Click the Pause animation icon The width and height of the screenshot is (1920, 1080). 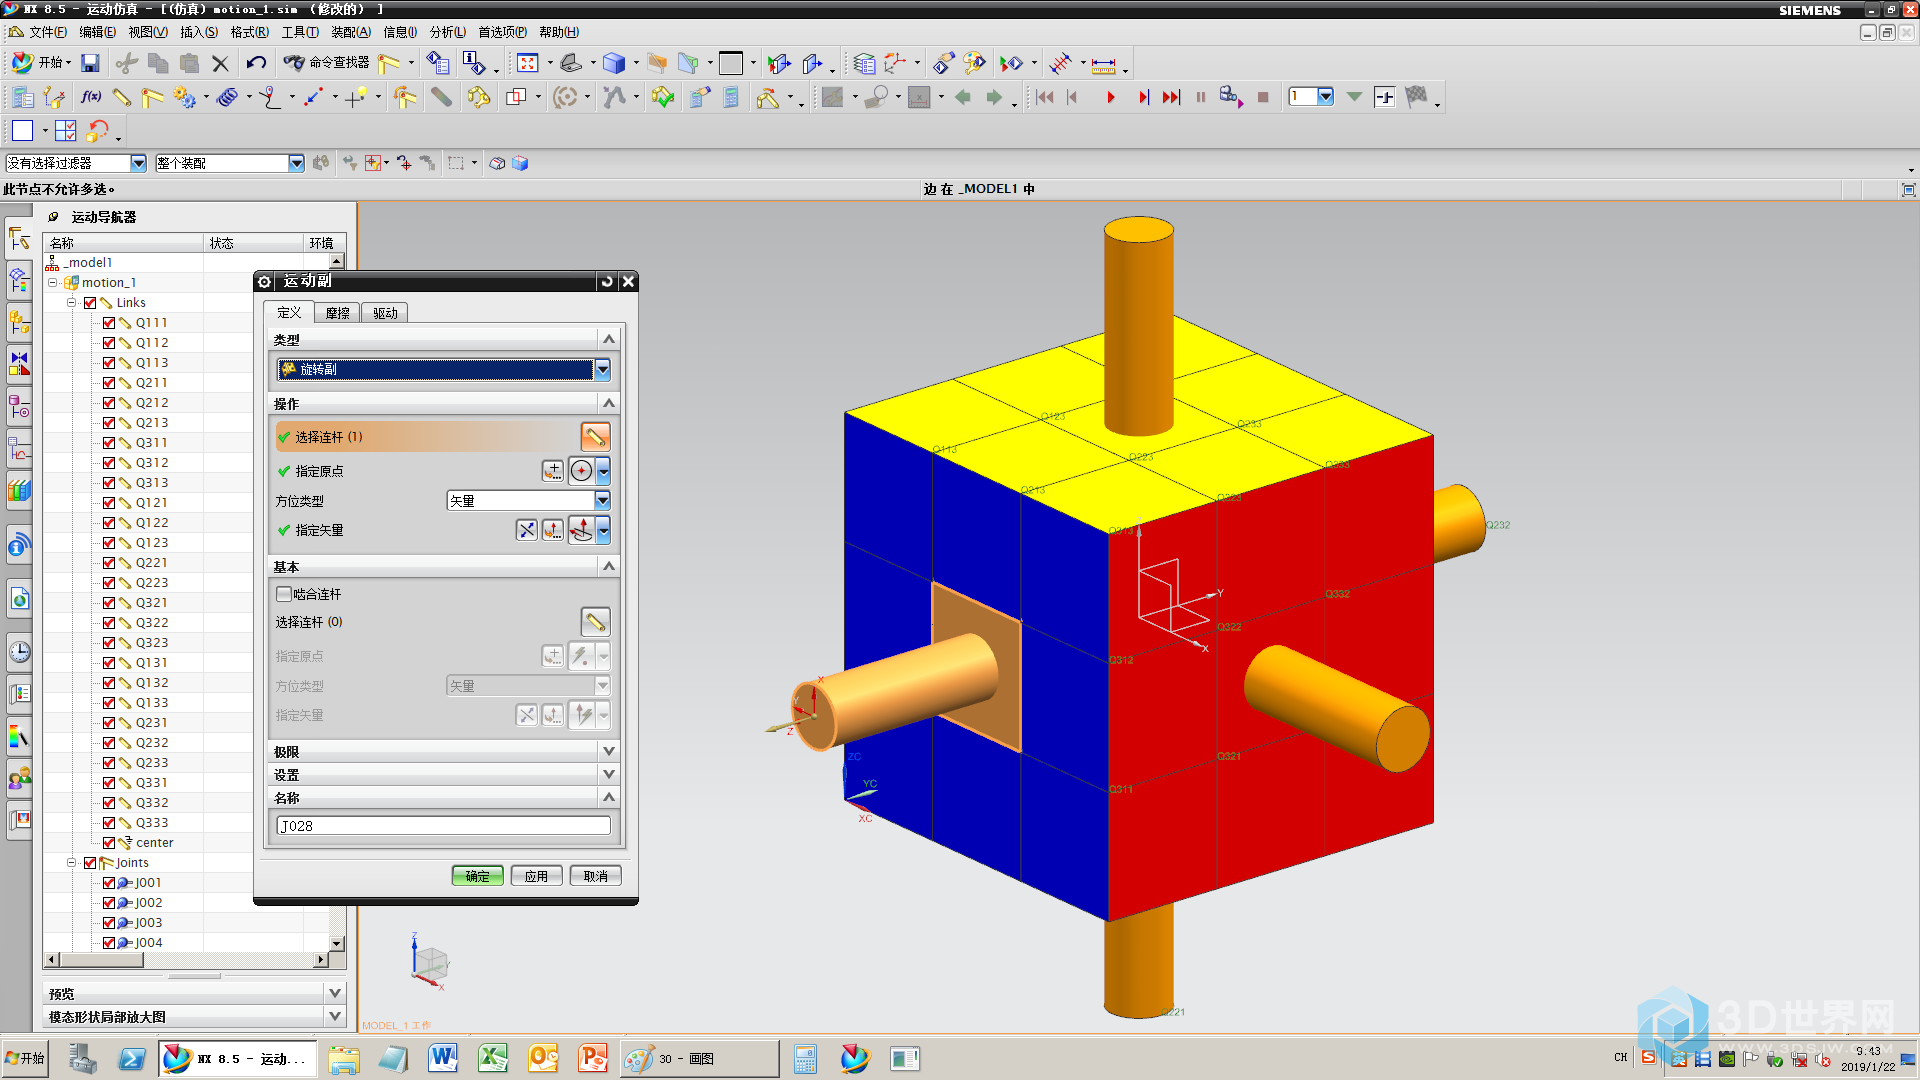tap(1201, 97)
